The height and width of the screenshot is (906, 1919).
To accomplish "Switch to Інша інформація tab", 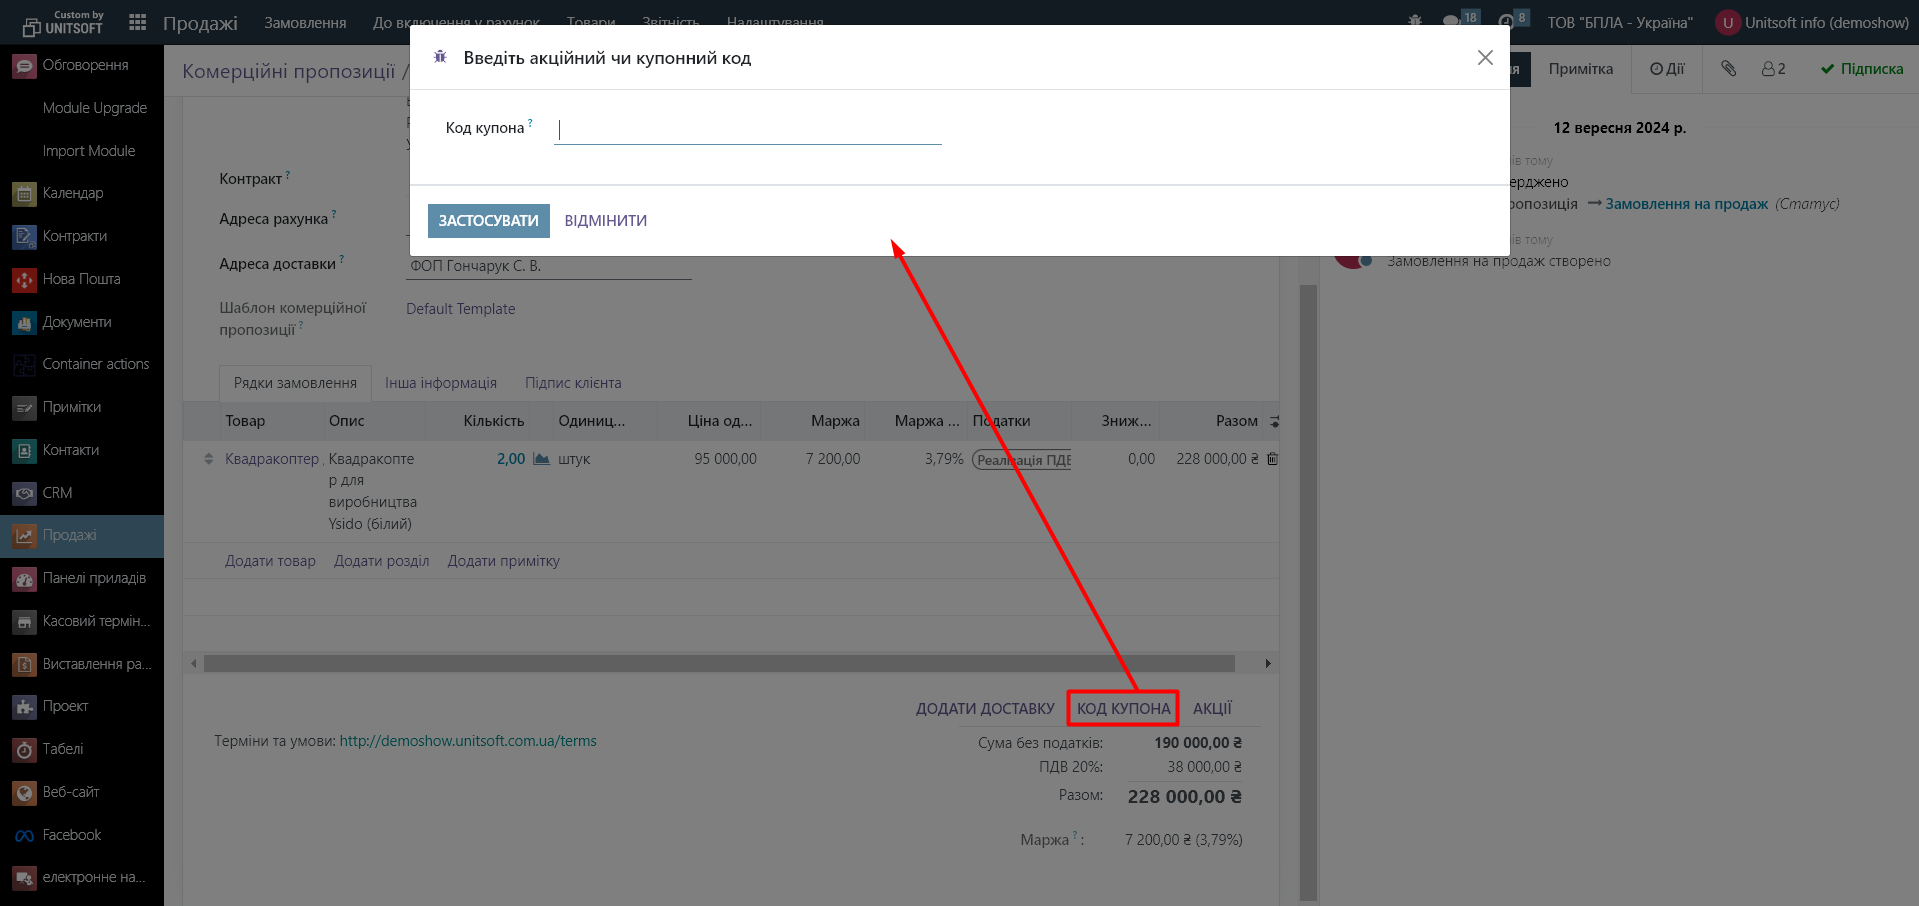I will (440, 383).
